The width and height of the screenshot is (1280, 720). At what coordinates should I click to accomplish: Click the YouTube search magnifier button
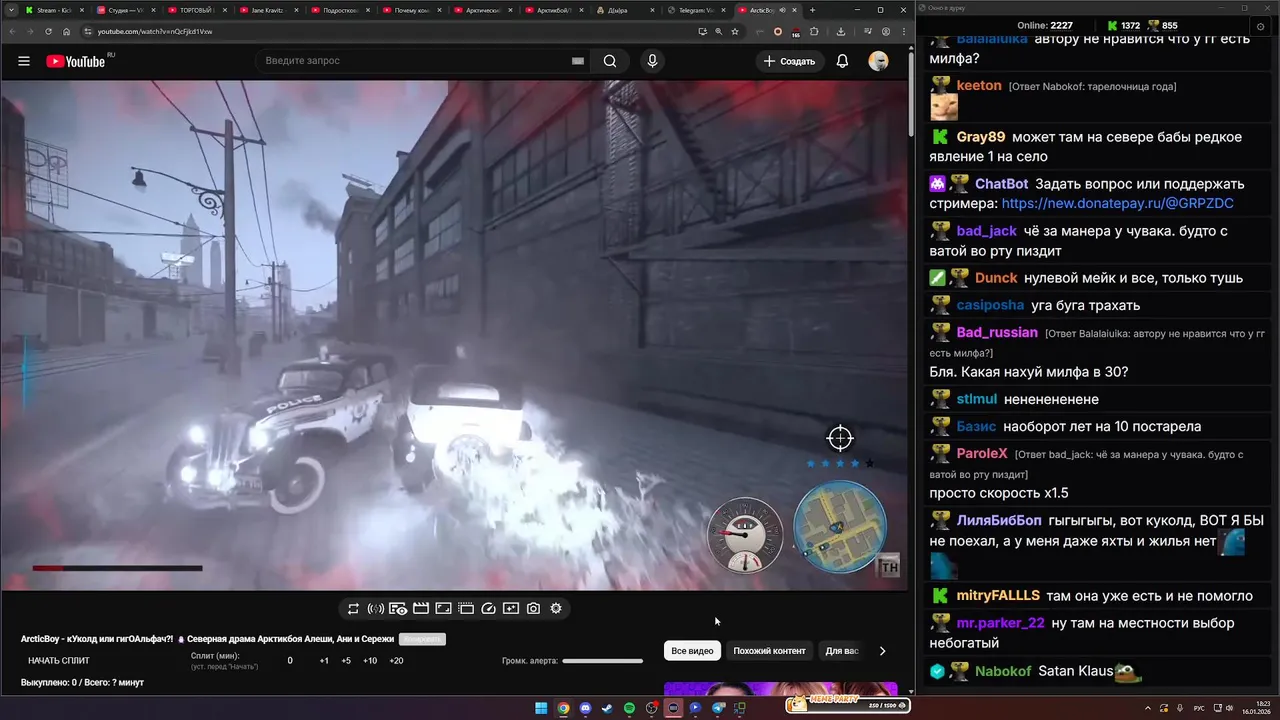[x=610, y=61]
